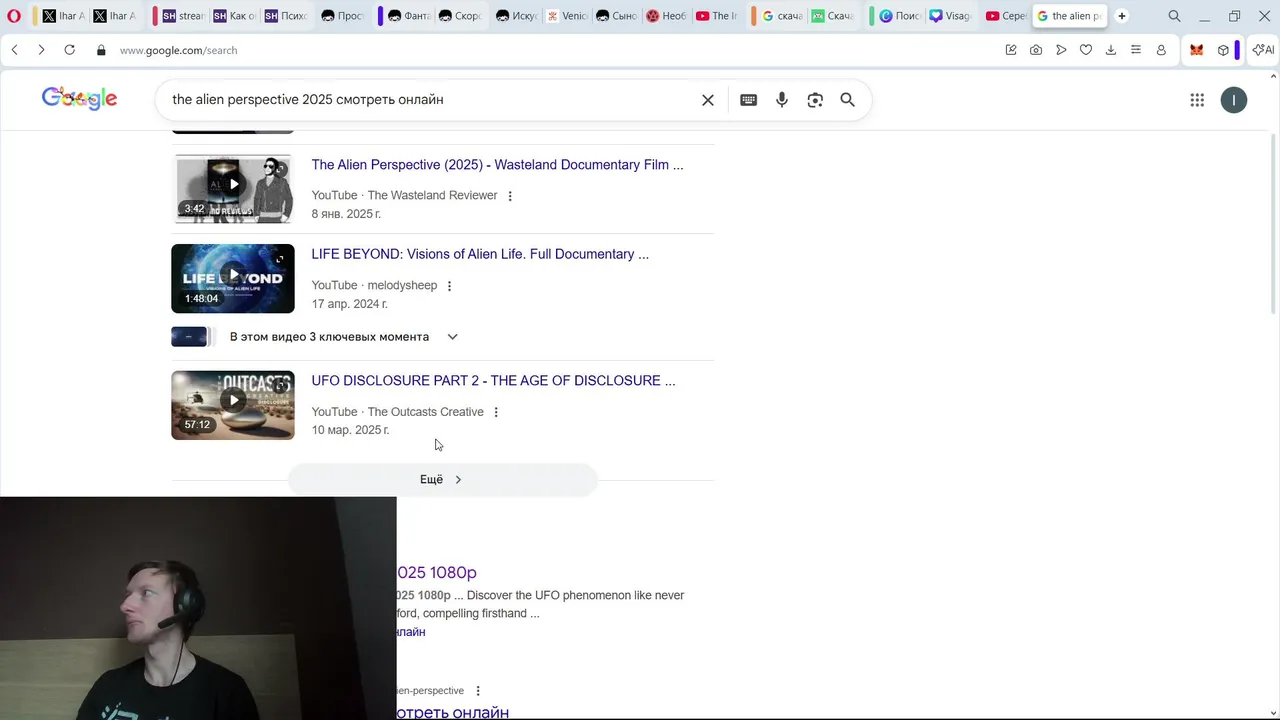Open the Google apps grid
Viewport: 1280px width, 720px height.
click(1197, 100)
